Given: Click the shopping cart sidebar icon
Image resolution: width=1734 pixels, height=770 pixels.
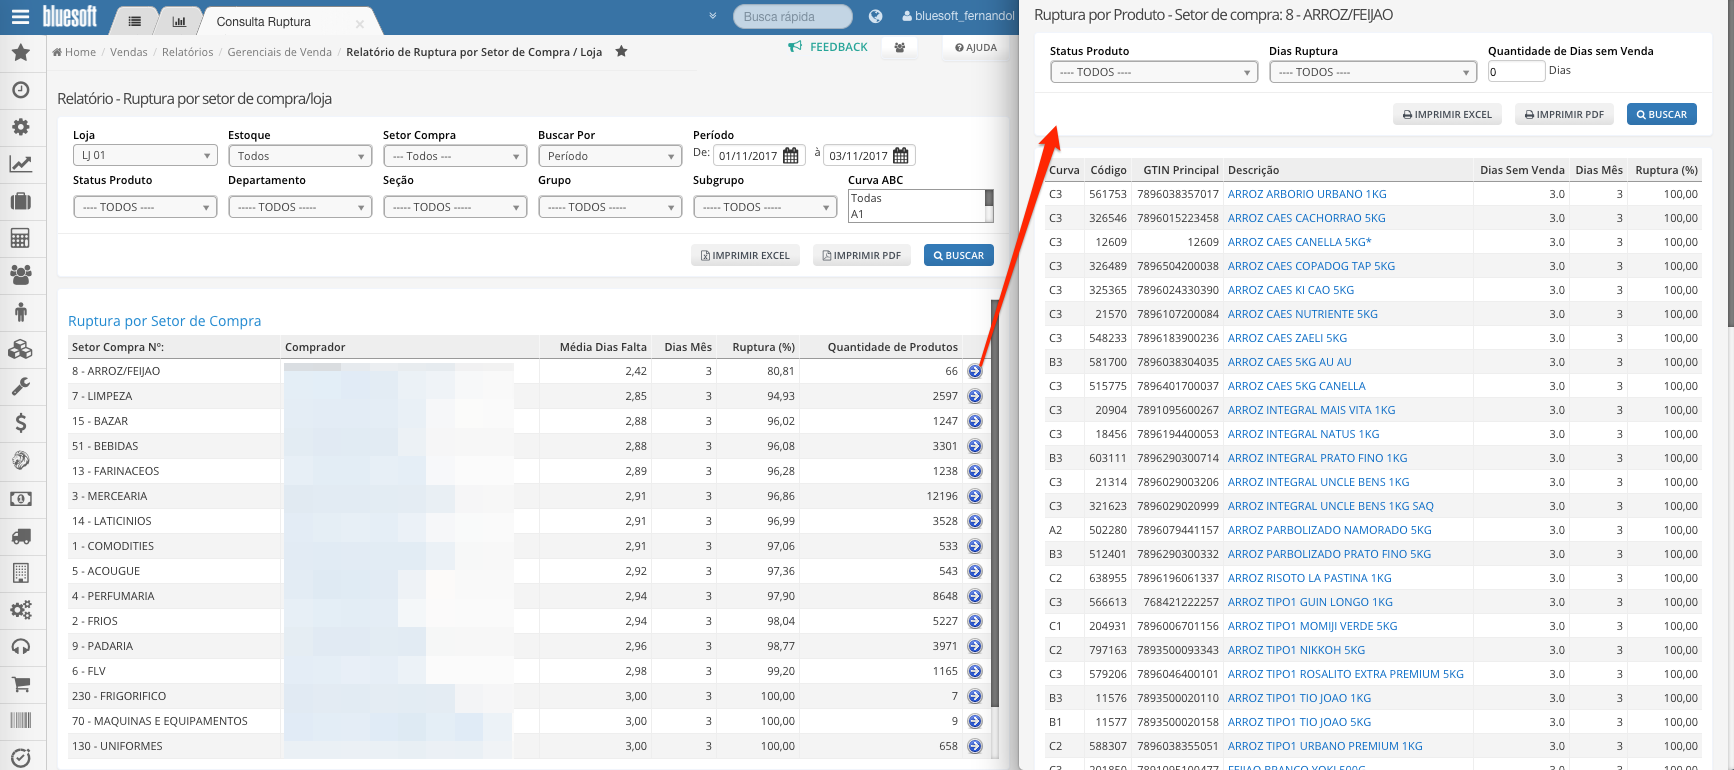Looking at the screenshot, I should 21,684.
